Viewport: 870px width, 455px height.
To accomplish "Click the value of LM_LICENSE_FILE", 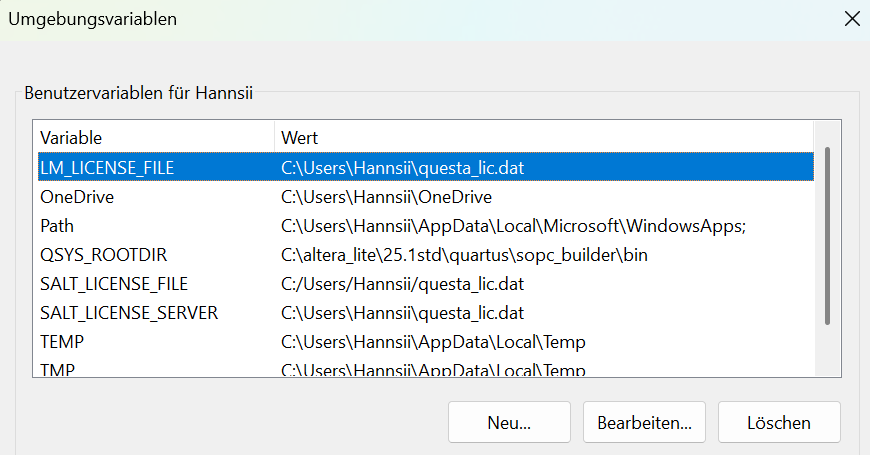I will click(x=402, y=168).
